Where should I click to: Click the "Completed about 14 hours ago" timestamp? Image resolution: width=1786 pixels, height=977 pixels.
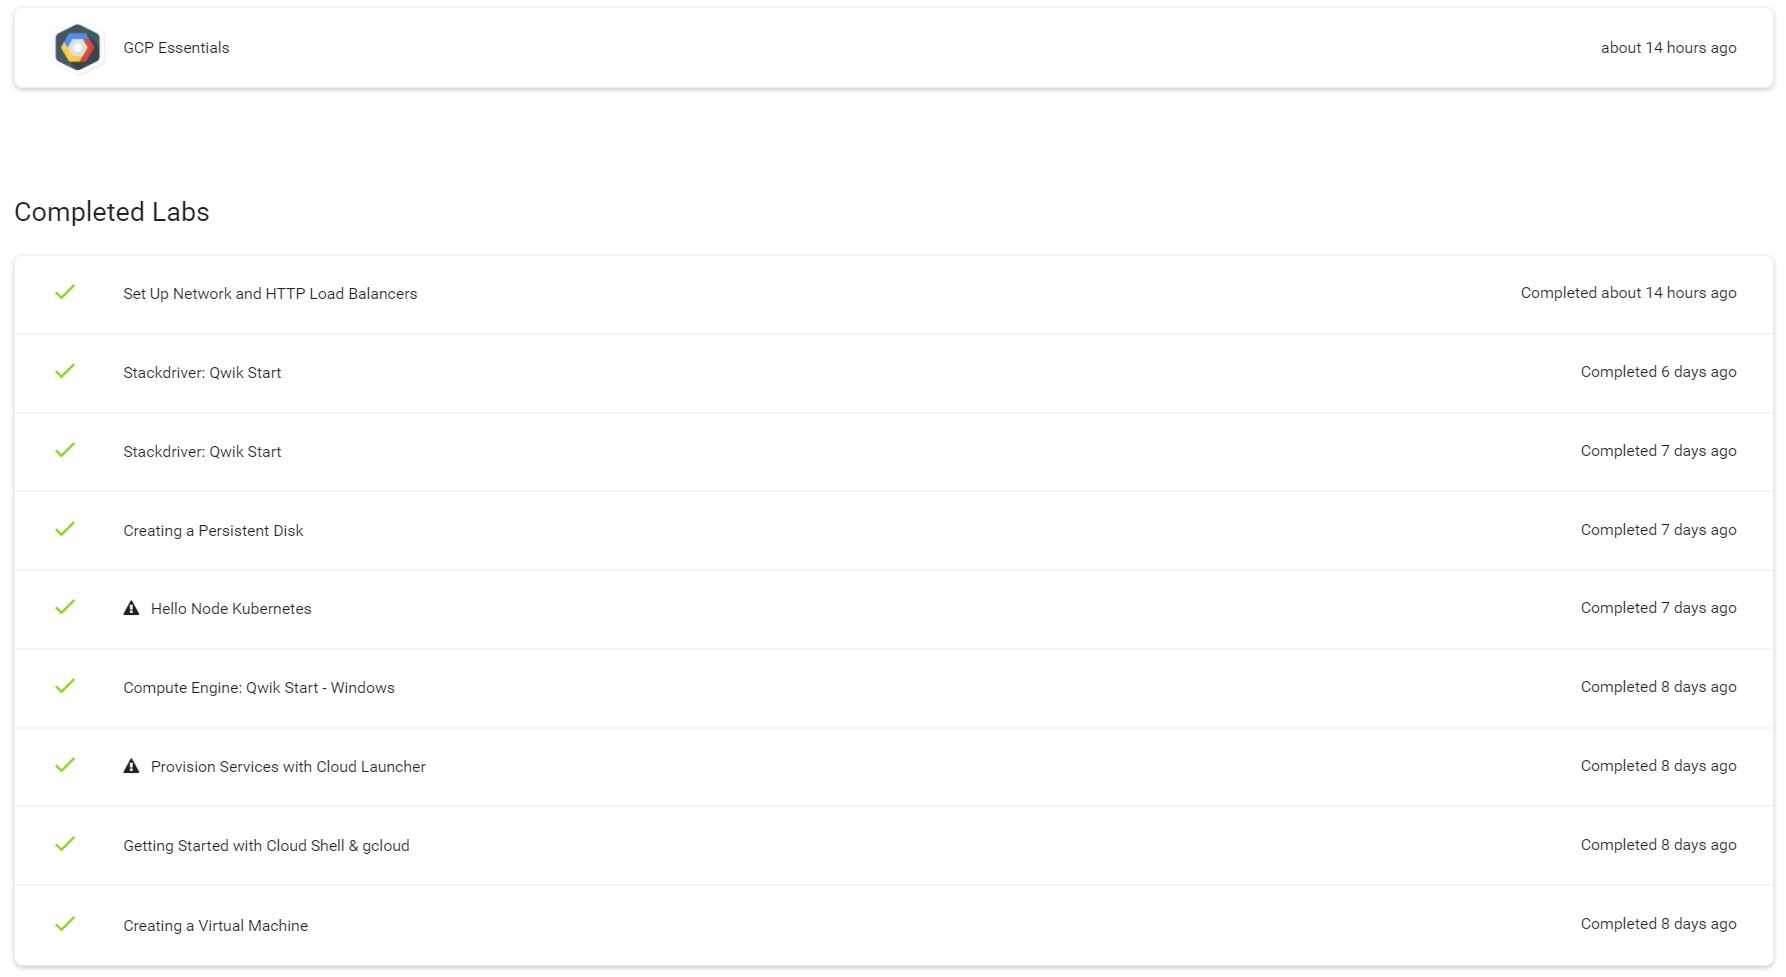coord(1628,293)
